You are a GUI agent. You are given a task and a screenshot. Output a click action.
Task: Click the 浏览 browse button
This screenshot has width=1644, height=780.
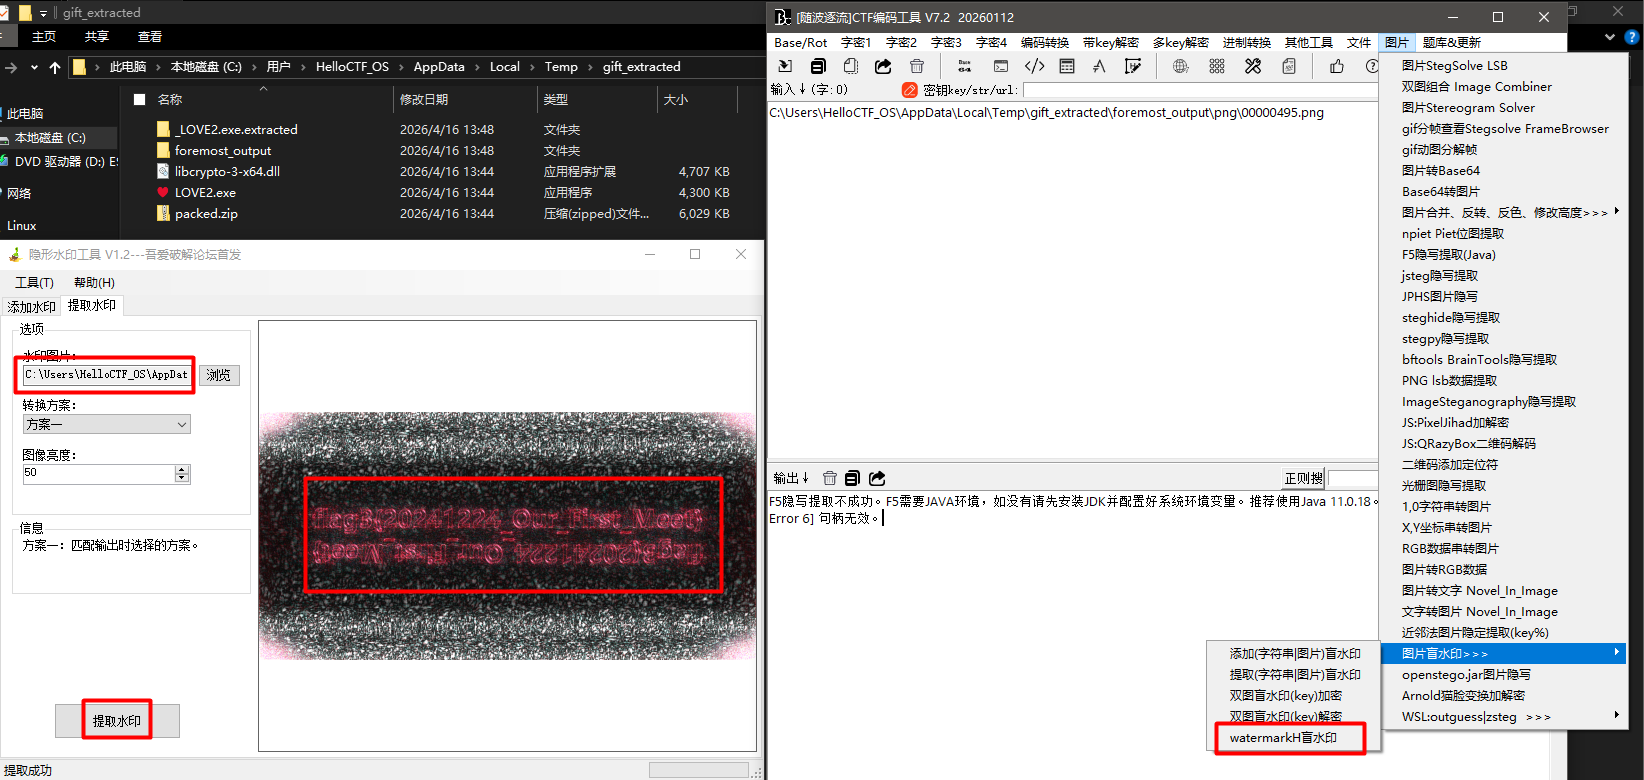219,375
